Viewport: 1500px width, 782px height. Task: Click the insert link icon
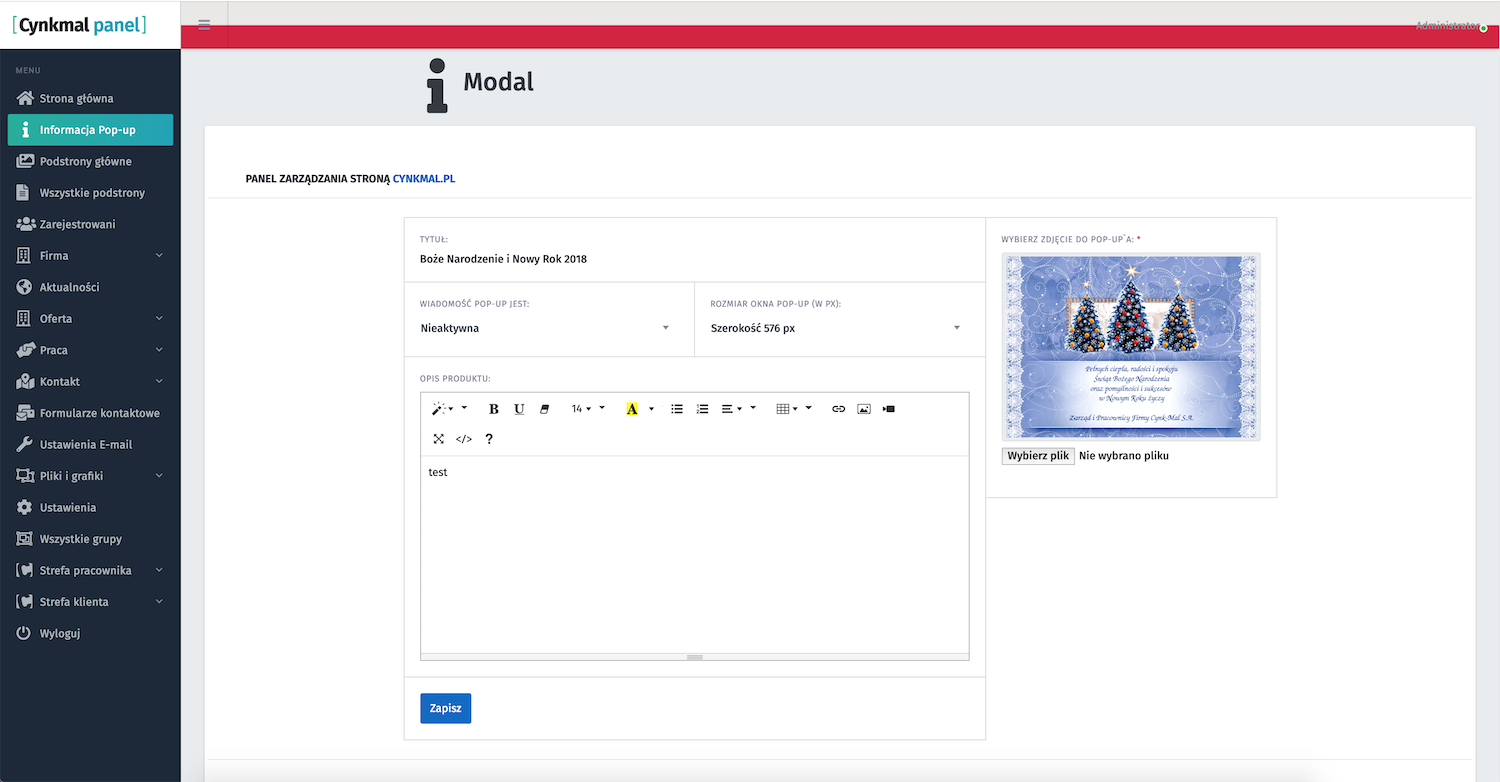pos(839,409)
